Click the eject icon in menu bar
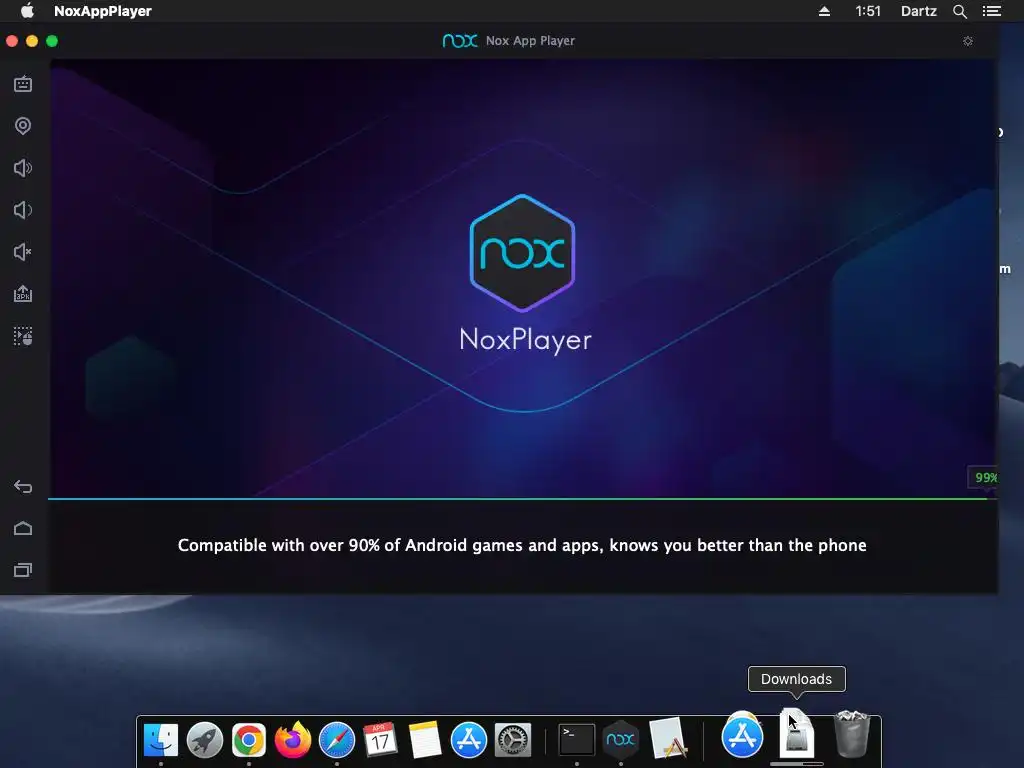1024x768 pixels. point(824,11)
